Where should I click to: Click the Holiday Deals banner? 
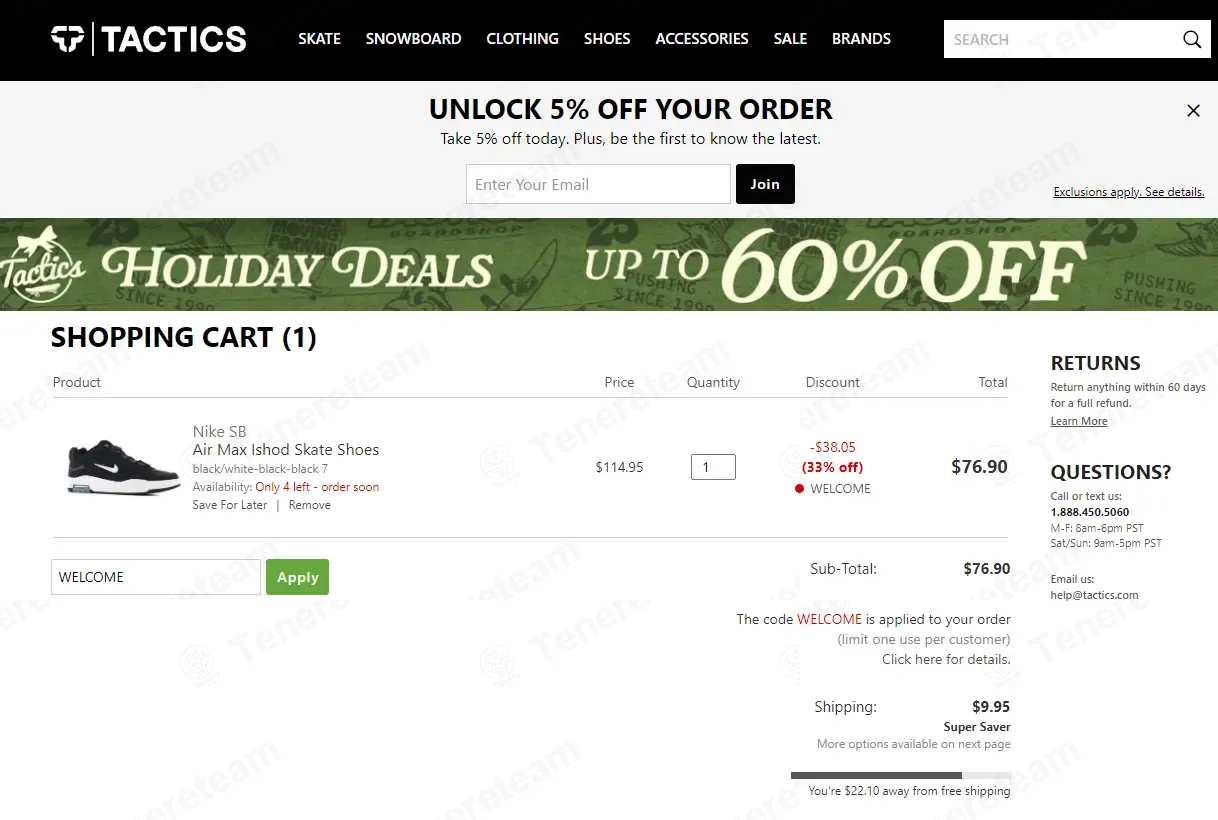609,265
